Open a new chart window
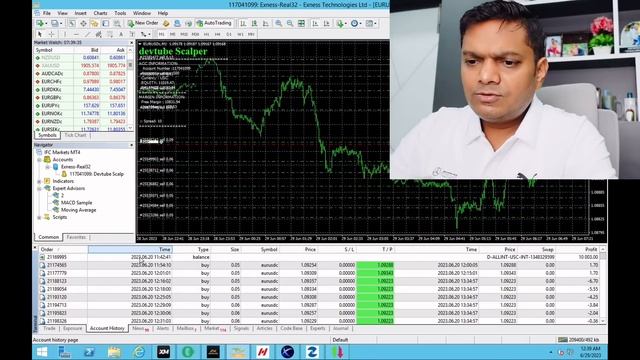Screen dimensions: 640x360 pyautogui.click(x=40, y=23)
